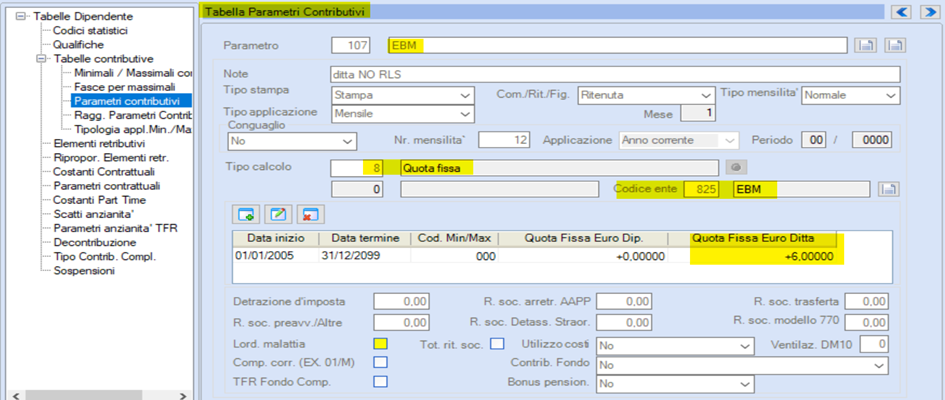The image size is (945, 400).
Task: Click Nr. mensilita' field 12
Action: click(504, 140)
